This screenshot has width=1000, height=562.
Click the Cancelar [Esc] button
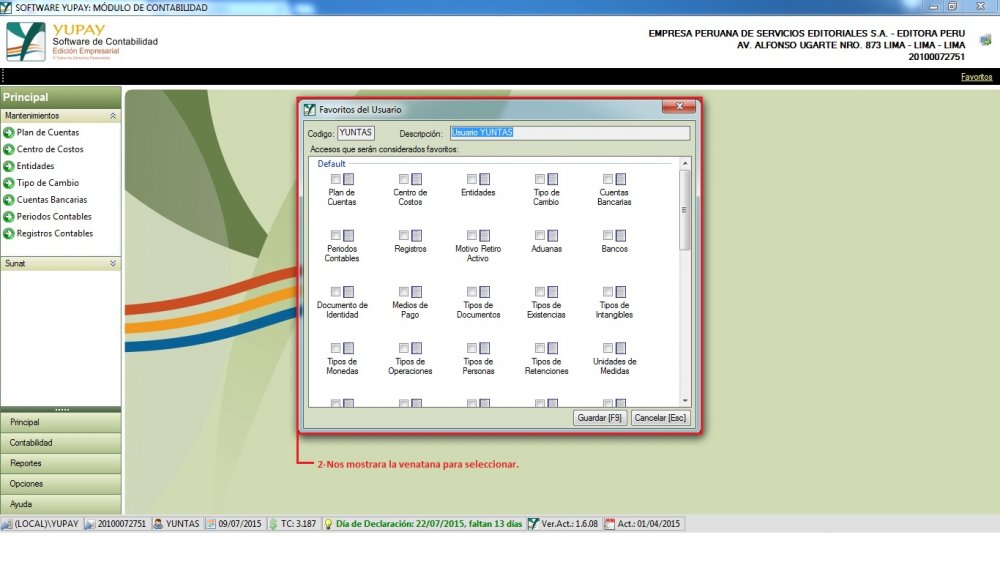pyautogui.click(x=660, y=418)
